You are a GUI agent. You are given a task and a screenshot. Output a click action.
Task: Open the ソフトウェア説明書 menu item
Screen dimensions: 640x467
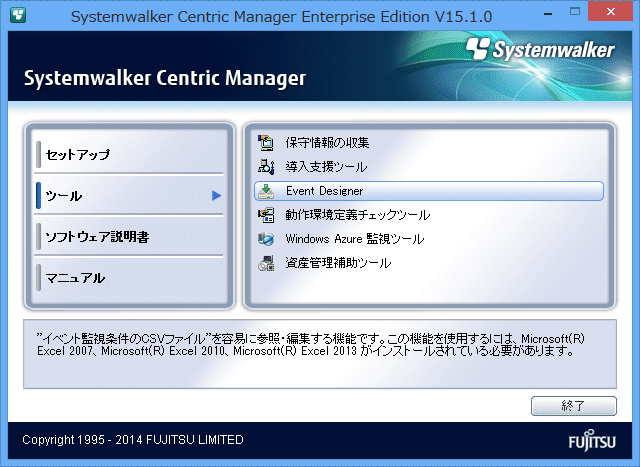pos(129,237)
